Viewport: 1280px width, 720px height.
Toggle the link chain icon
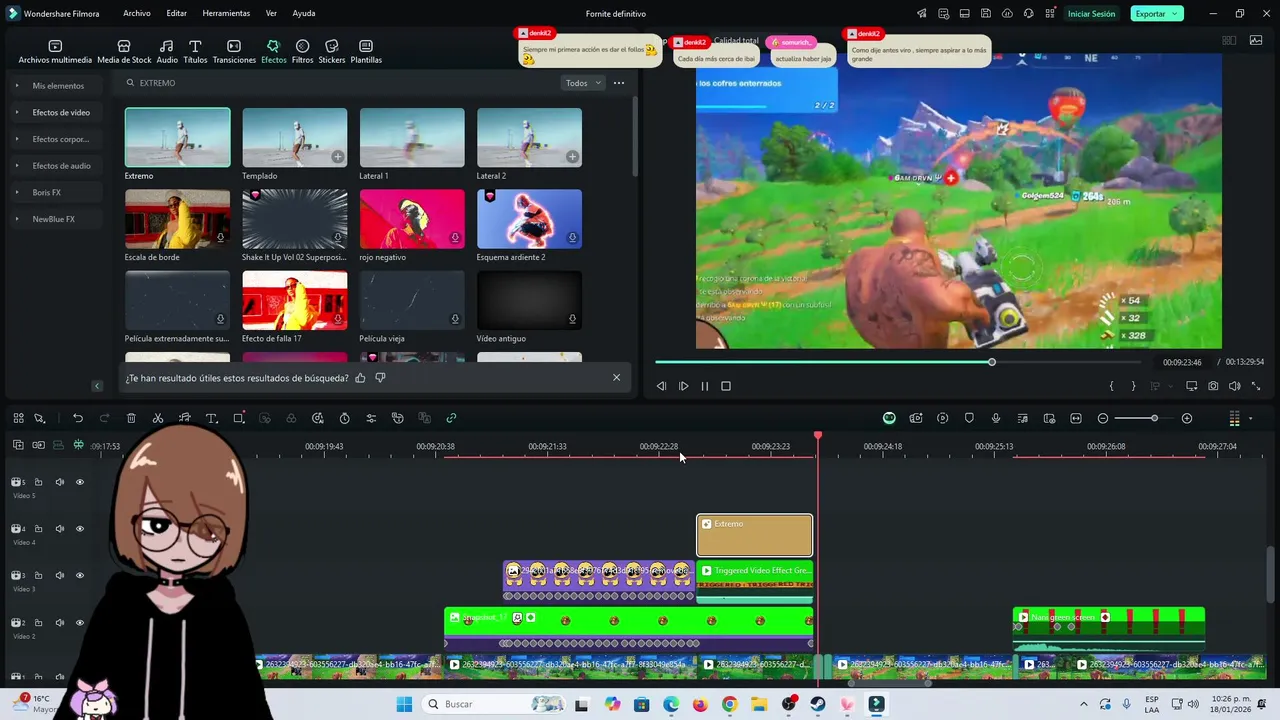click(451, 418)
